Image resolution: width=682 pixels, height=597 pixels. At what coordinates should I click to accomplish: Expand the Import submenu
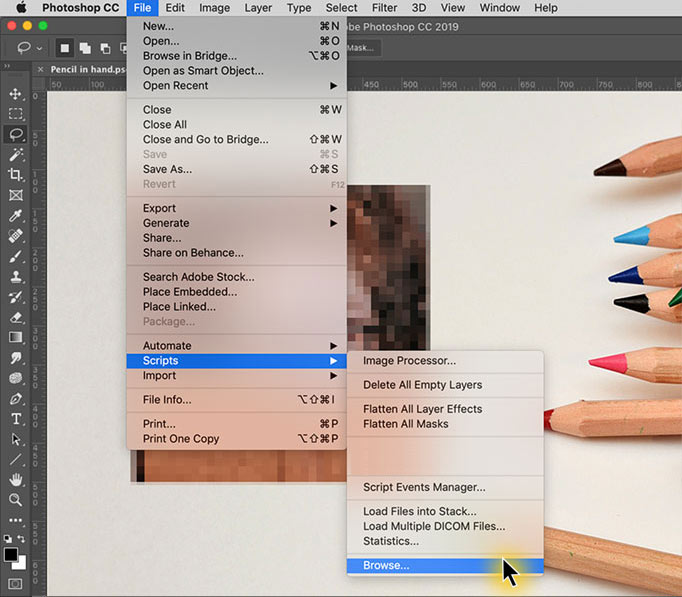(237, 375)
